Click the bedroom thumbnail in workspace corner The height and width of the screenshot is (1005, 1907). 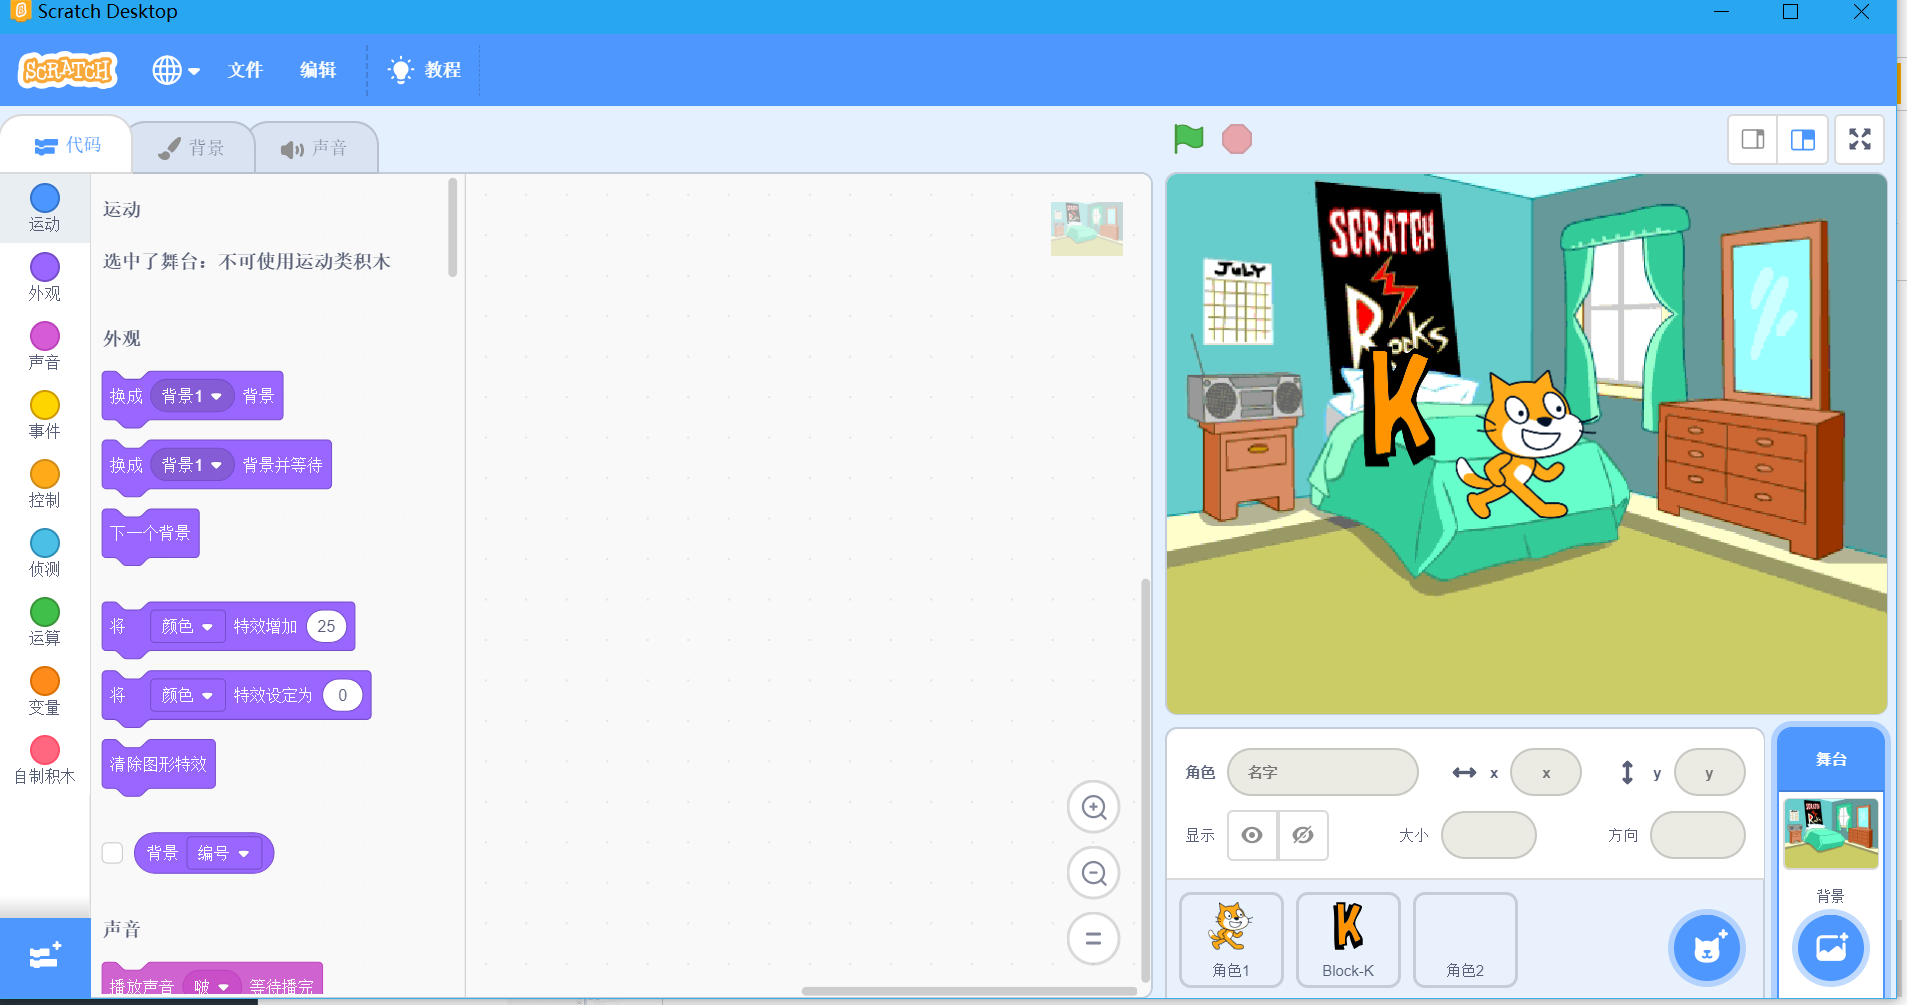(x=1087, y=229)
